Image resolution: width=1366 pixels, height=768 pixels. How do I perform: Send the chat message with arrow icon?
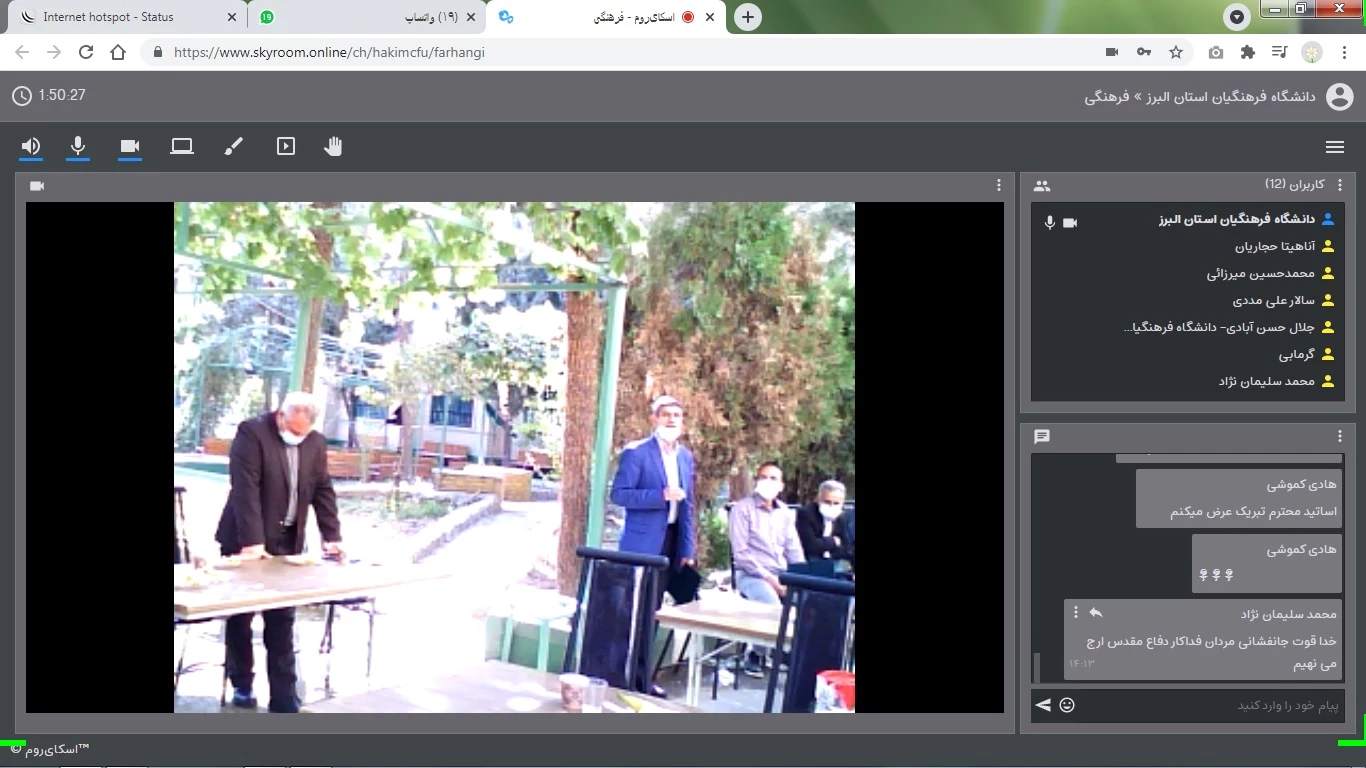(x=1043, y=705)
